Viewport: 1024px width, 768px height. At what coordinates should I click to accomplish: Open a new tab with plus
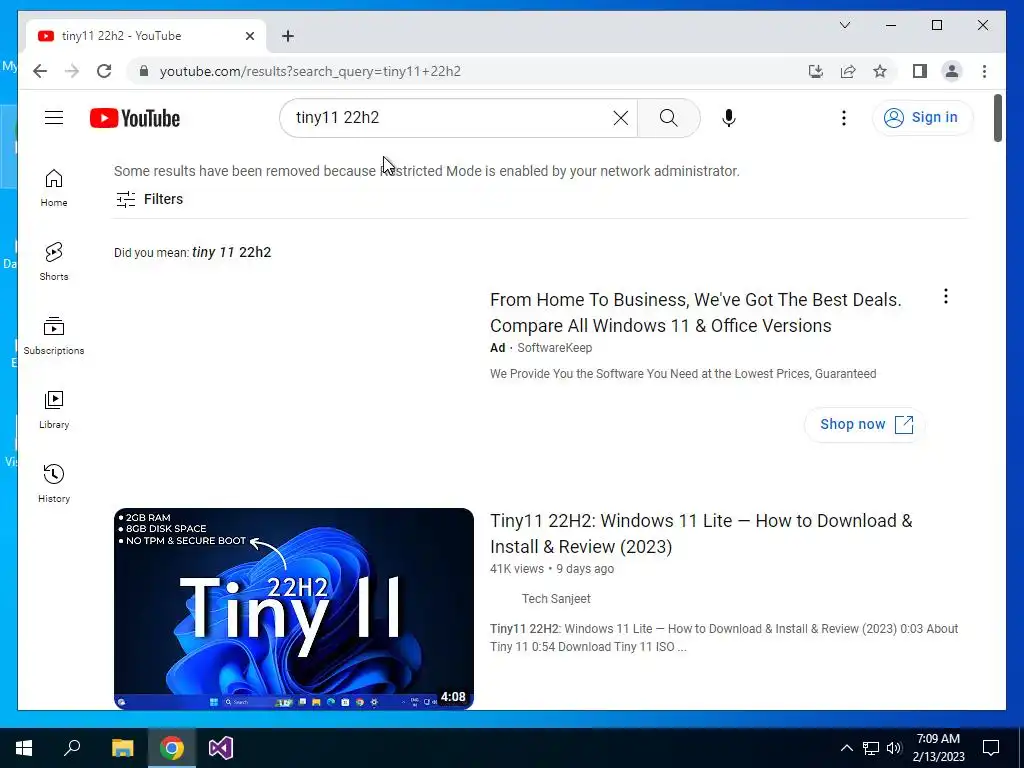click(288, 36)
